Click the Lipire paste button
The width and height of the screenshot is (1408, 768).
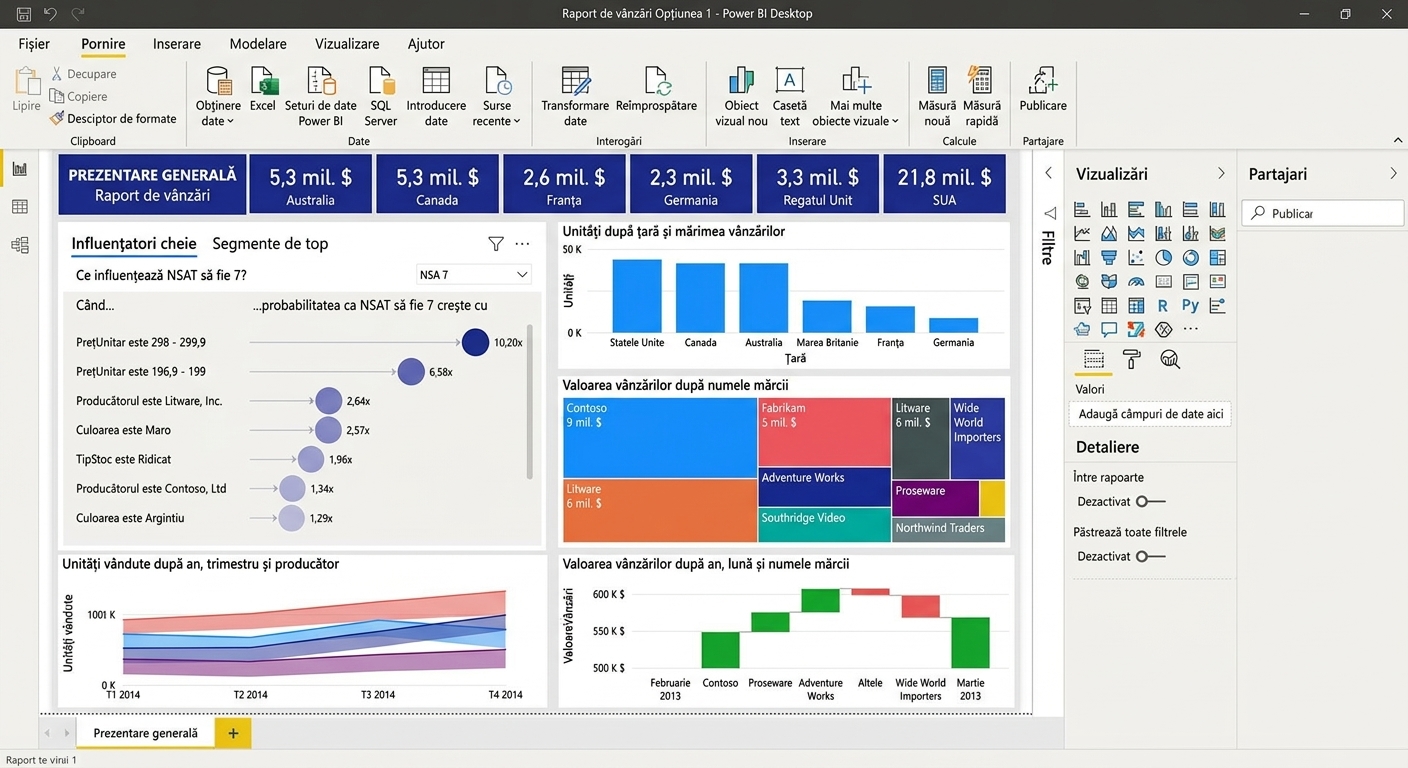(x=26, y=90)
